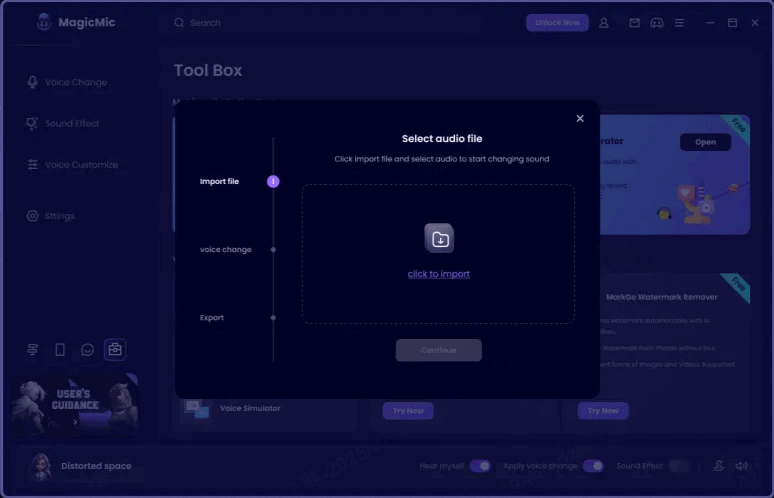Minimize the MagicMic window
Viewport: 774px width, 498px height.
(x=710, y=23)
